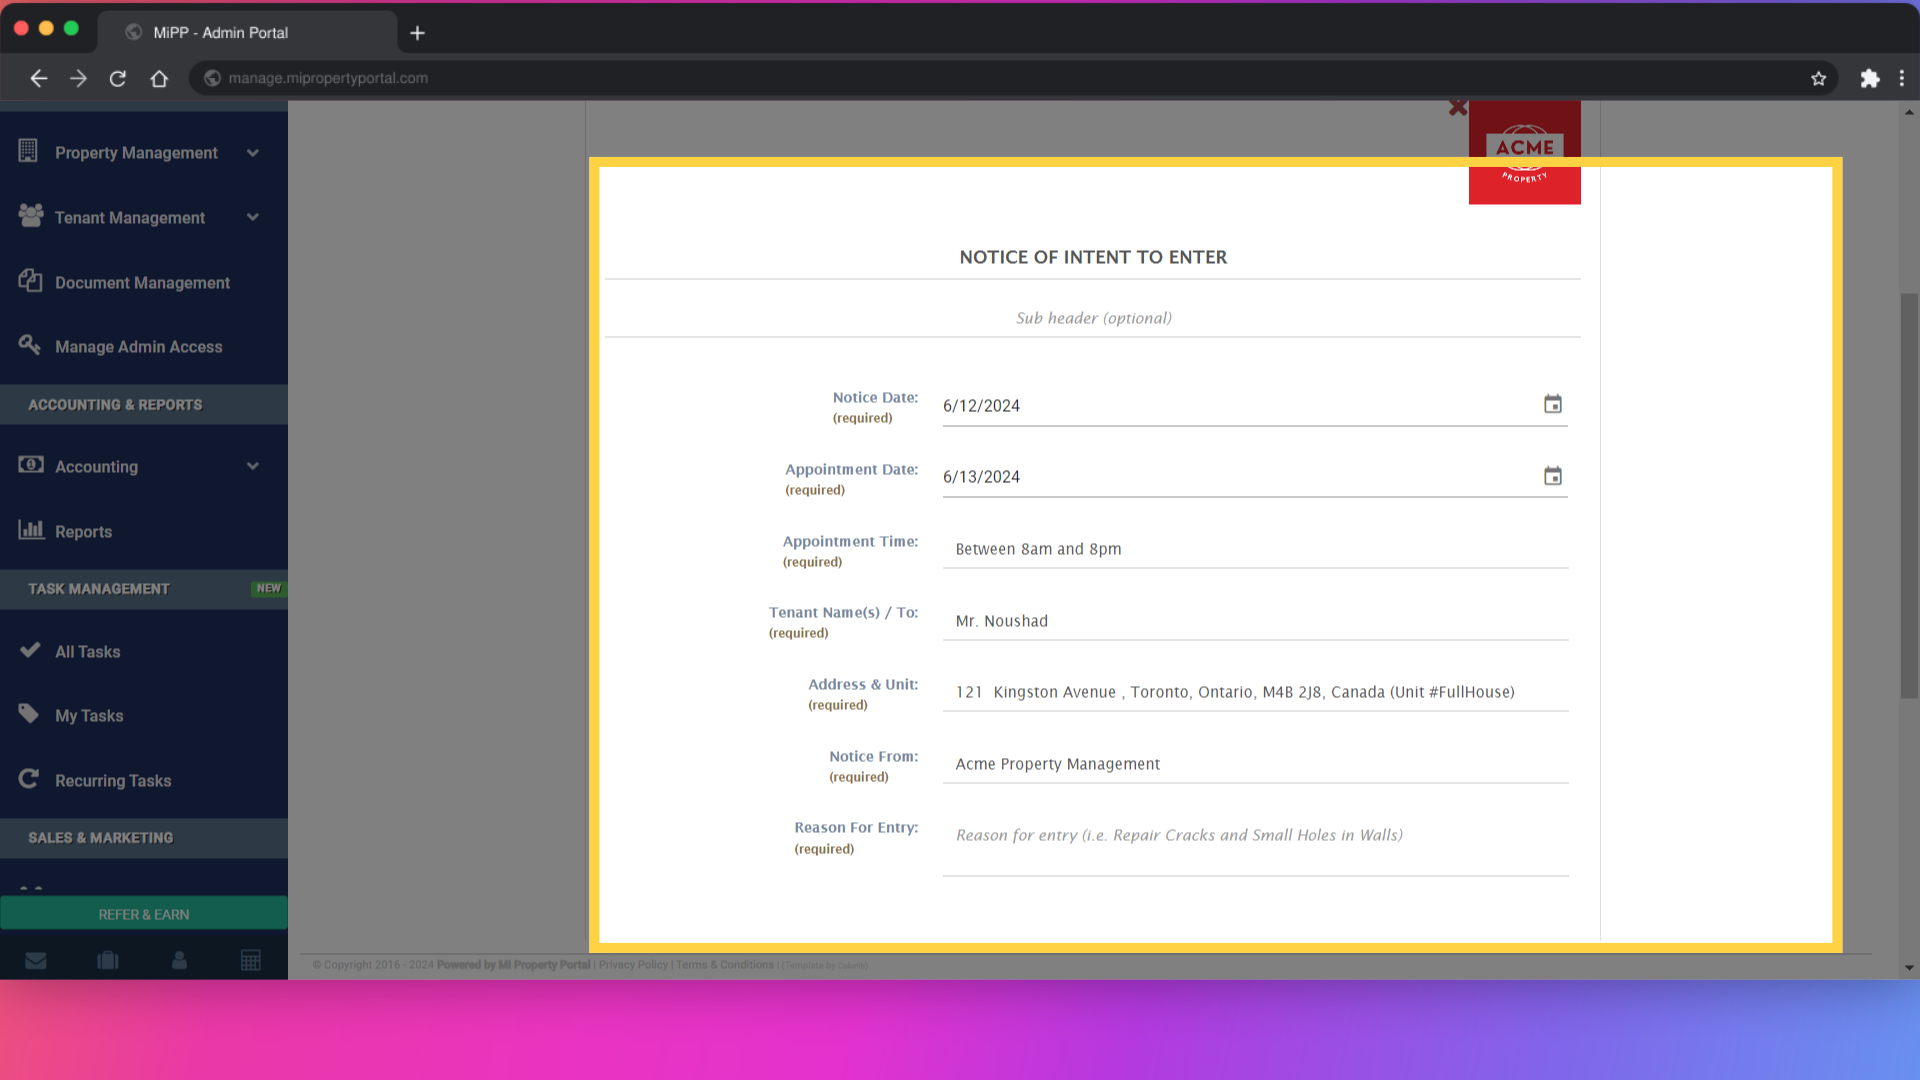This screenshot has width=1920, height=1080.
Task: Open the envelope icon in bottom sidebar
Action: 36,959
